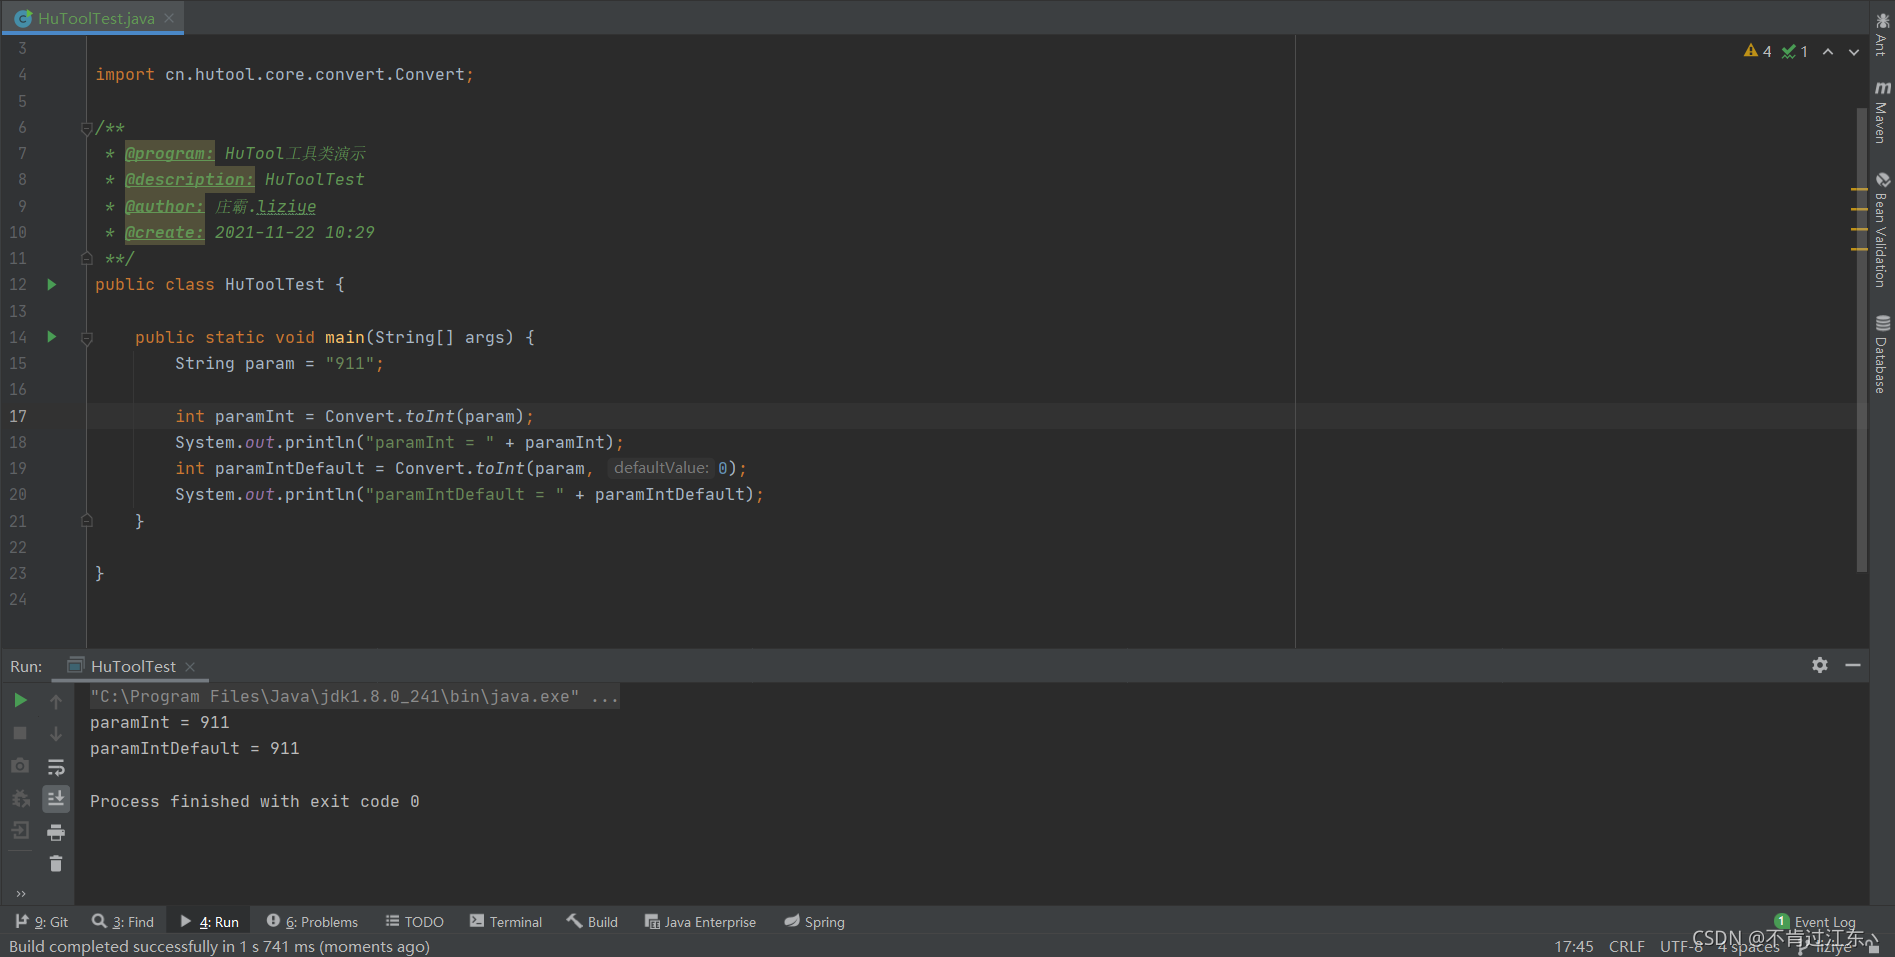Click import cn.hutool.core.convert.Convert line
The width and height of the screenshot is (1895, 957).
284,74
